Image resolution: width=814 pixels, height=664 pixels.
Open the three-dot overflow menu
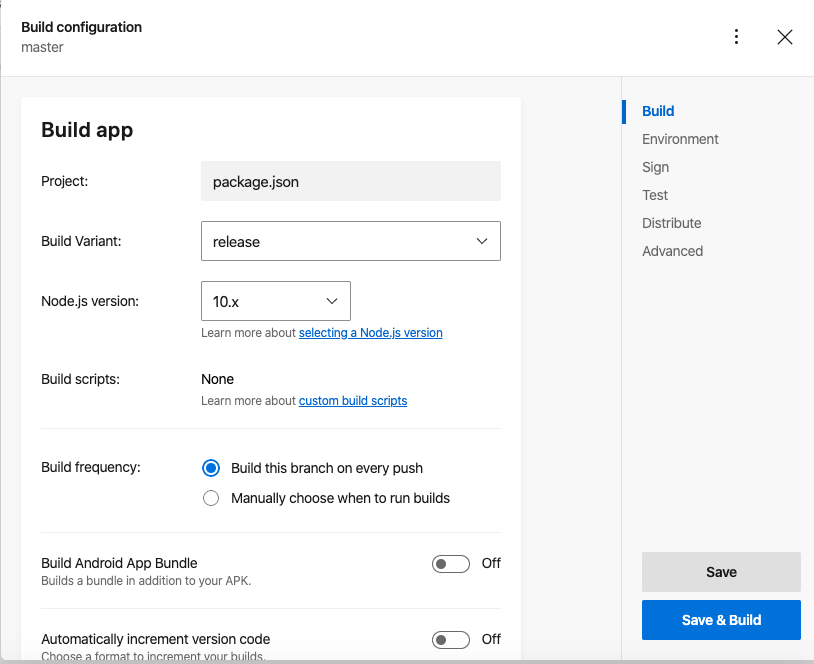coord(737,36)
